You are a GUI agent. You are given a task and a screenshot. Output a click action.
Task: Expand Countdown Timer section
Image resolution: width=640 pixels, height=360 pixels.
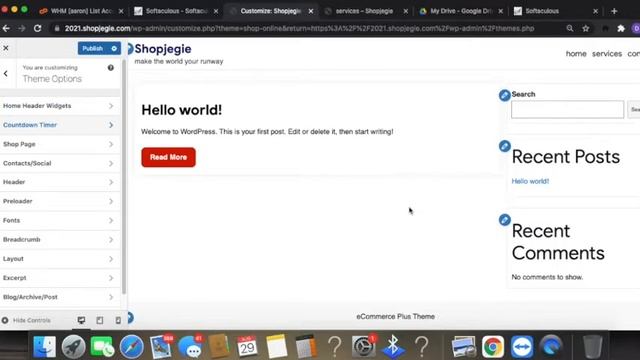pyautogui.click(x=60, y=125)
